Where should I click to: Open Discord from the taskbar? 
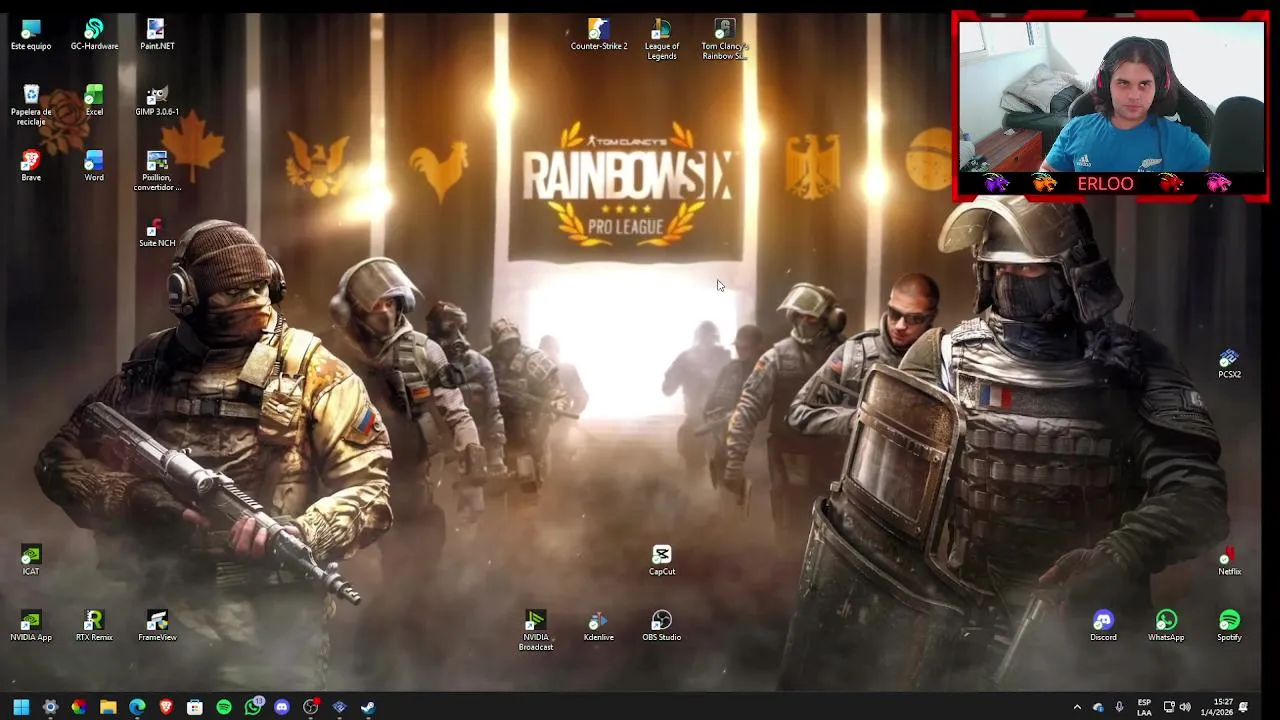[x=282, y=707]
